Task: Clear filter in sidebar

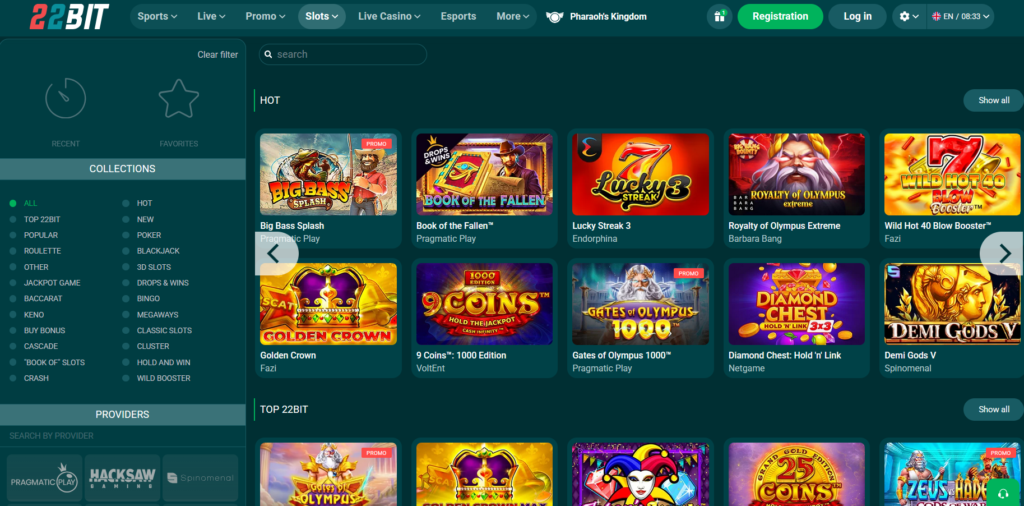Action: [217, 55]
